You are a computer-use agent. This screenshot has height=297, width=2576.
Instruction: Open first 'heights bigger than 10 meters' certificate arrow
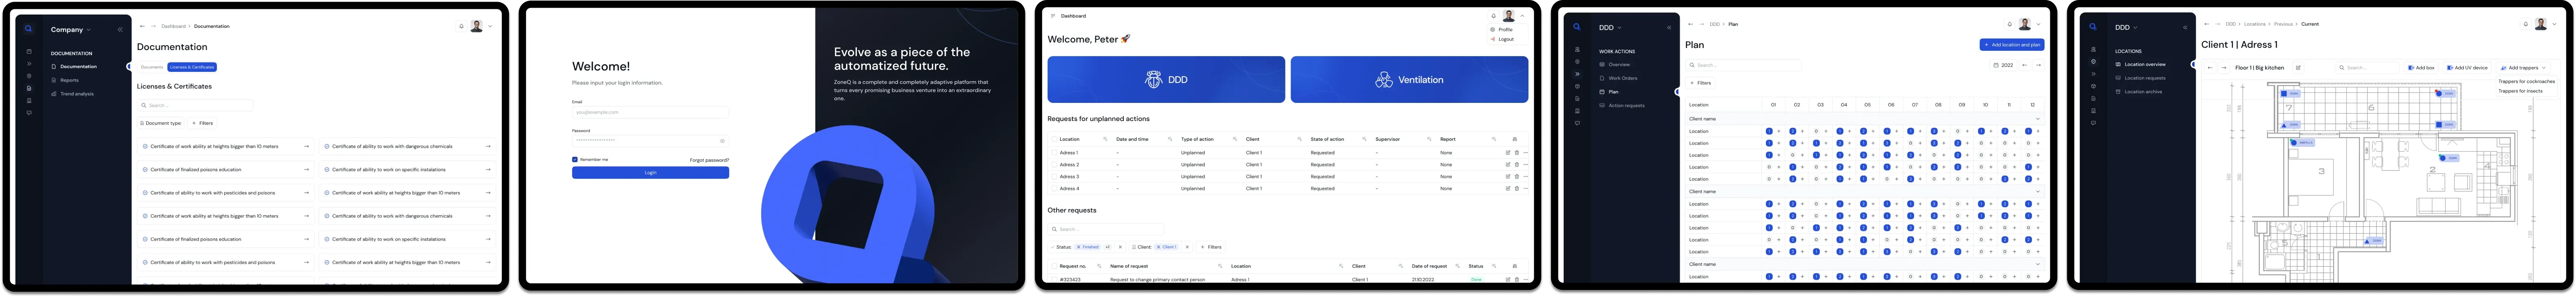[306, 146]
